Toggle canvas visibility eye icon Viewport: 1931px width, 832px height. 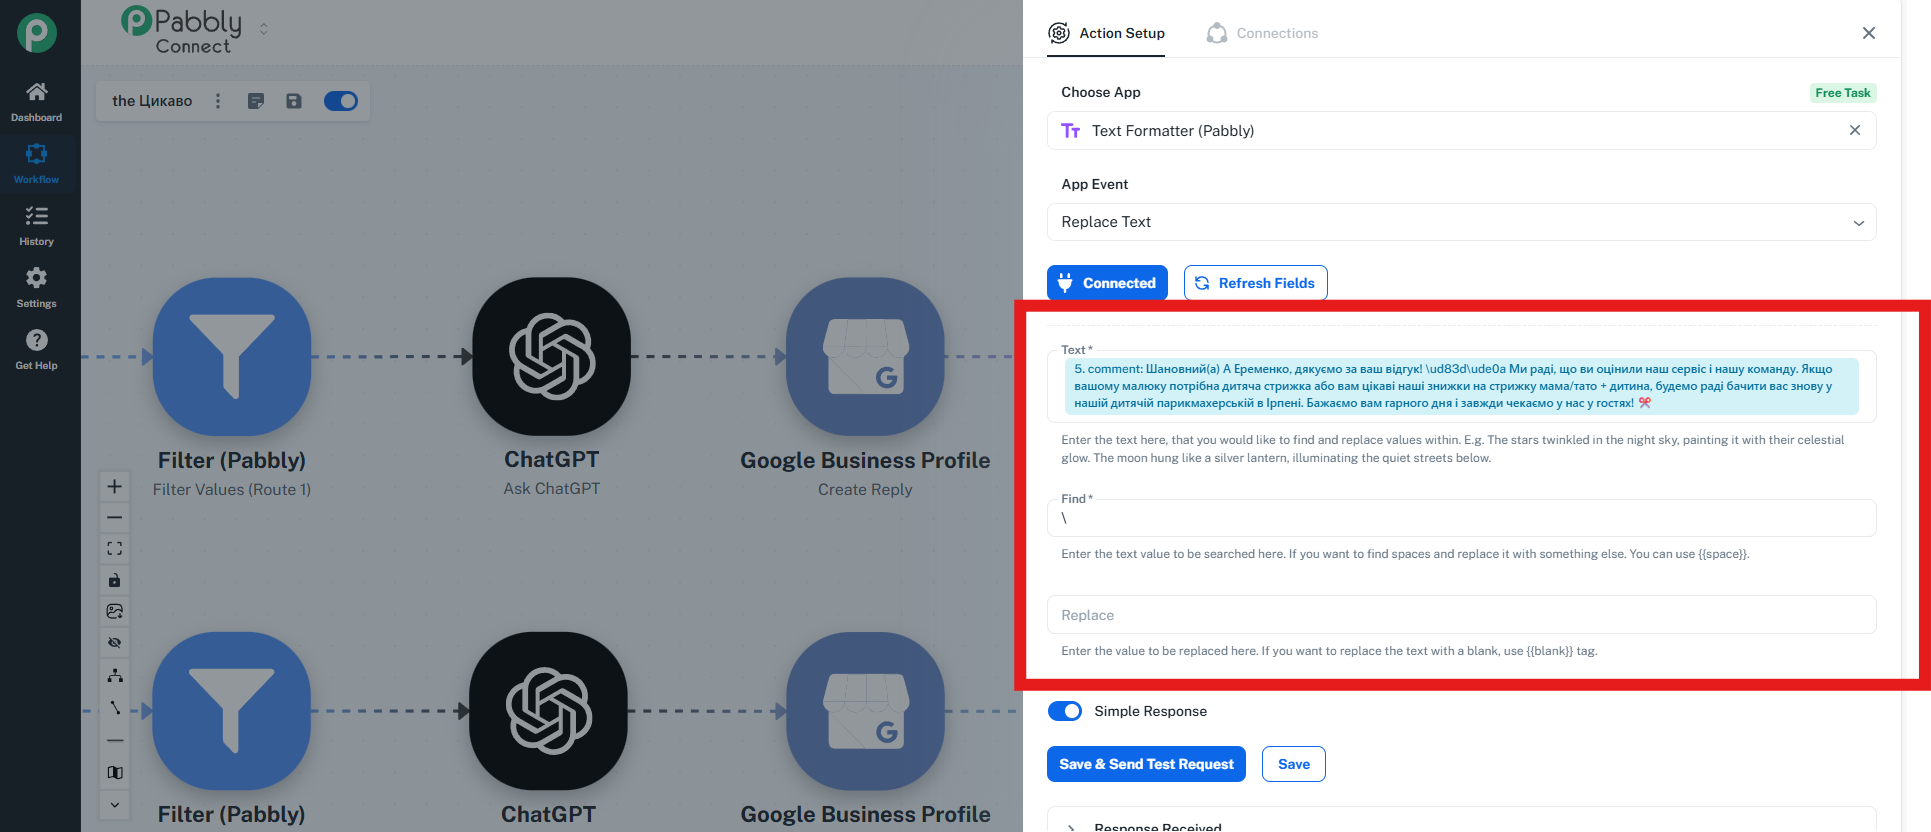115,643
